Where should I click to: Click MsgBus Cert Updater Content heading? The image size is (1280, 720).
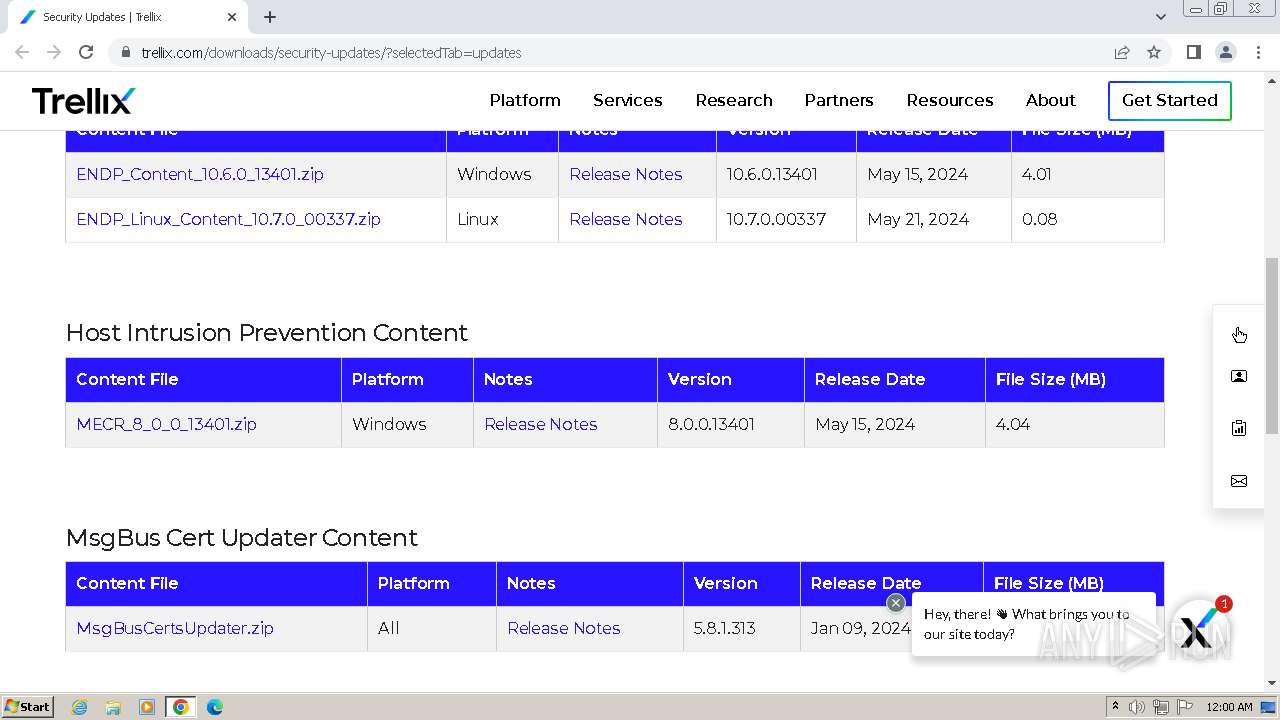pos(242,537)
